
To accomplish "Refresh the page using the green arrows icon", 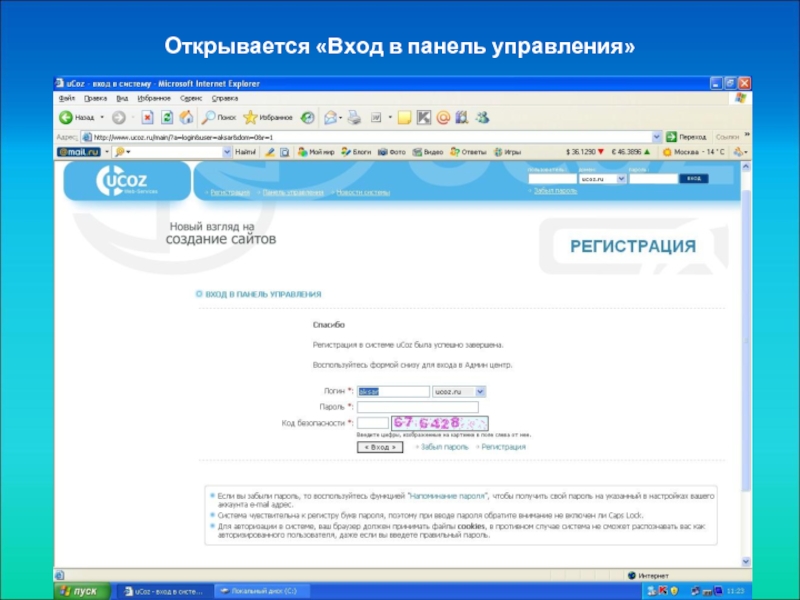I will (166, 118).
